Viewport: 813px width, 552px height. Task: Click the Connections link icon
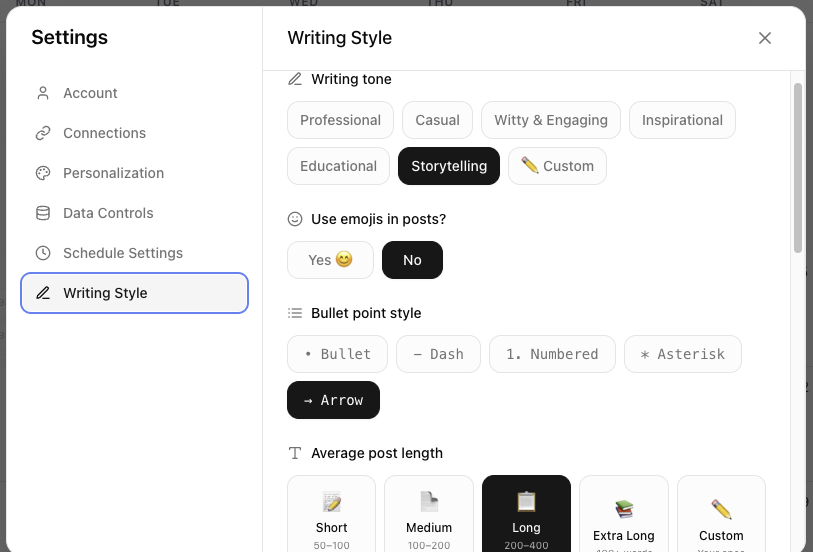tap(43, 133)
